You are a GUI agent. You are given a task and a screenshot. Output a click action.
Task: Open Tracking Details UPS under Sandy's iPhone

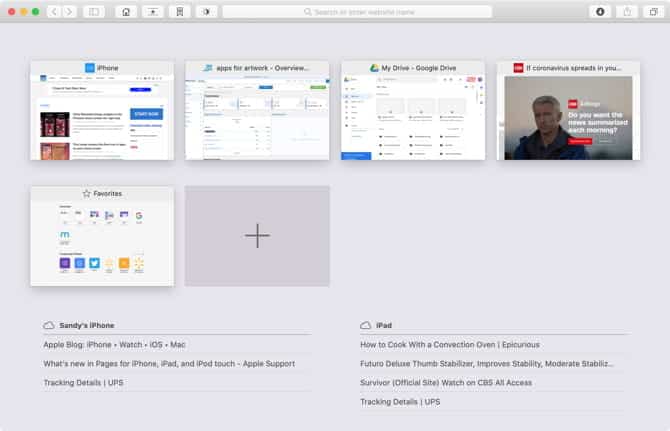83,383
